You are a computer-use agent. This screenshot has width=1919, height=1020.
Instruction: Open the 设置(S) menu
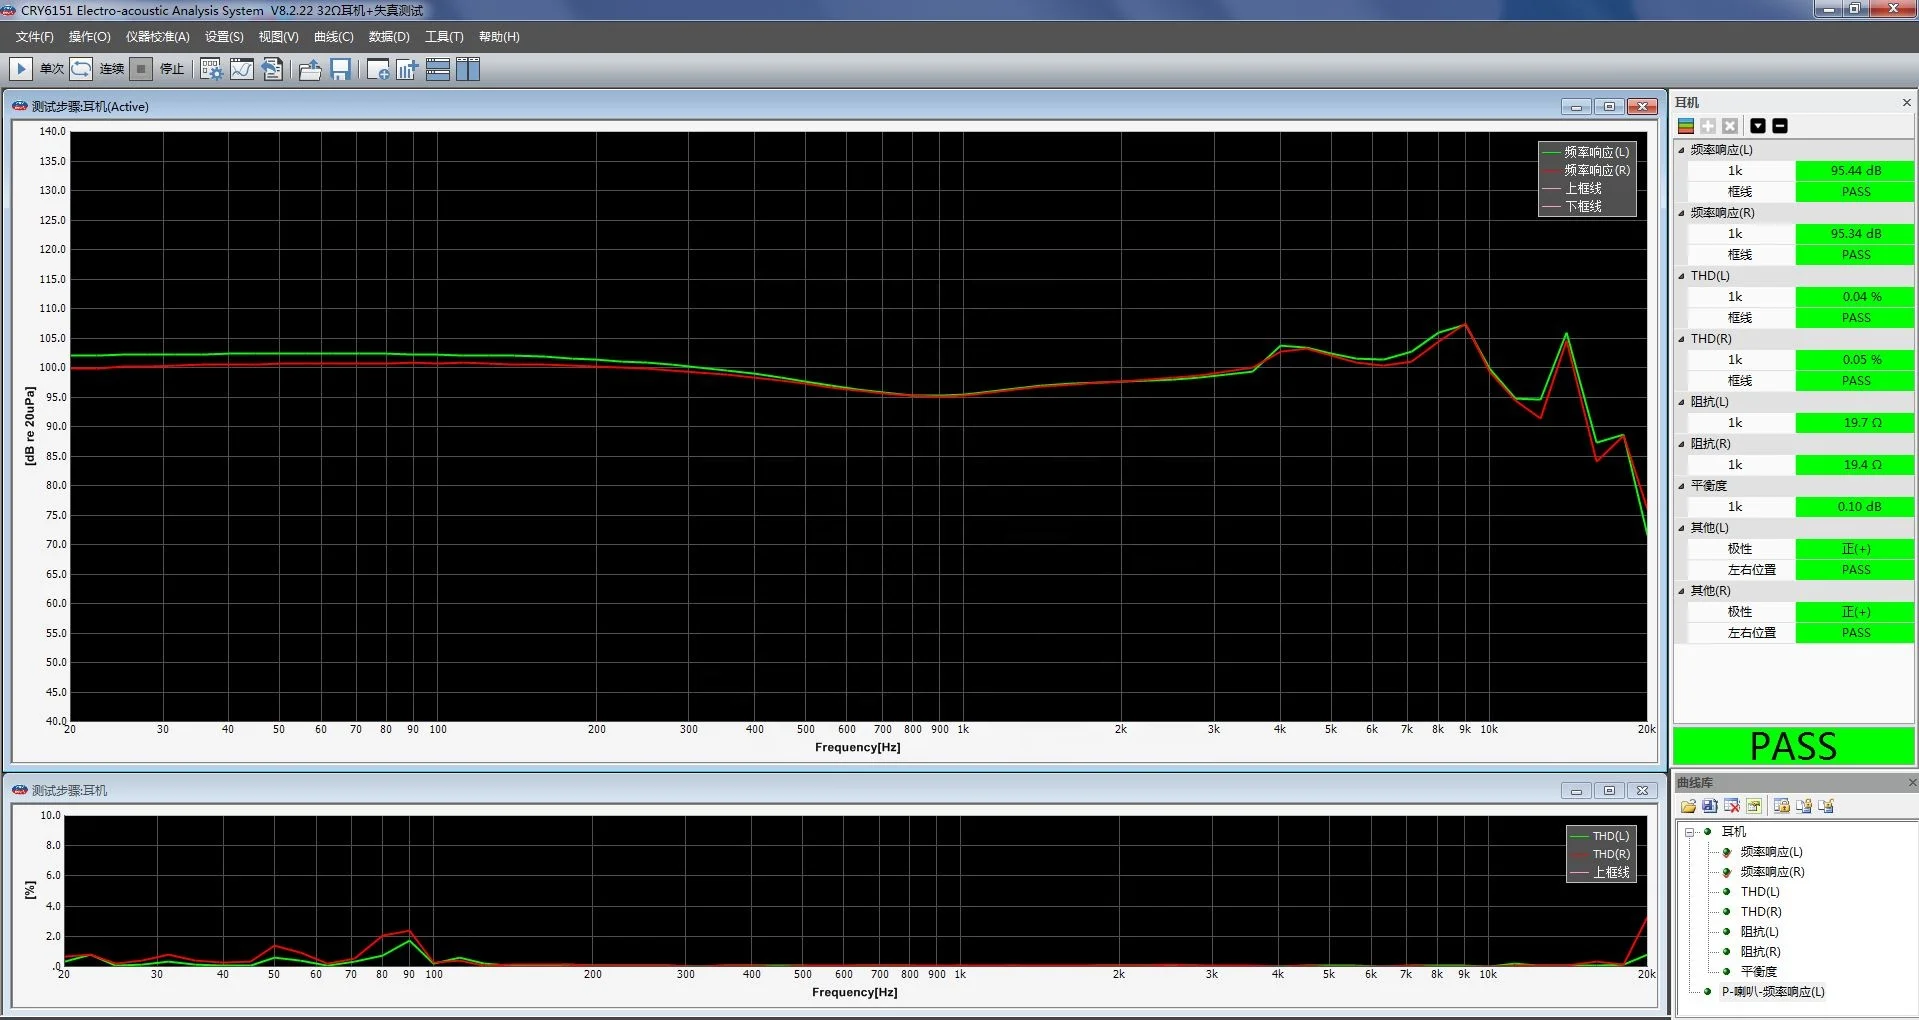(224, 37)
